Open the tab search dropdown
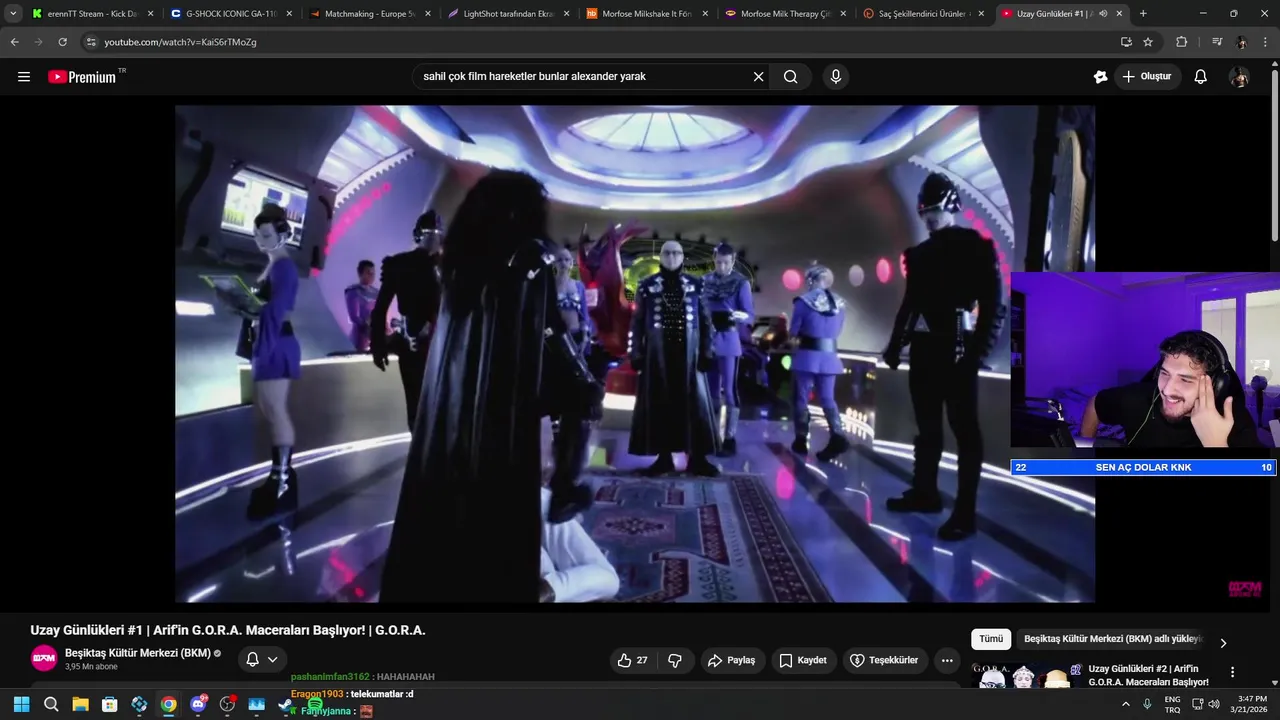1280x720 pixels. (x=13, y=13)
